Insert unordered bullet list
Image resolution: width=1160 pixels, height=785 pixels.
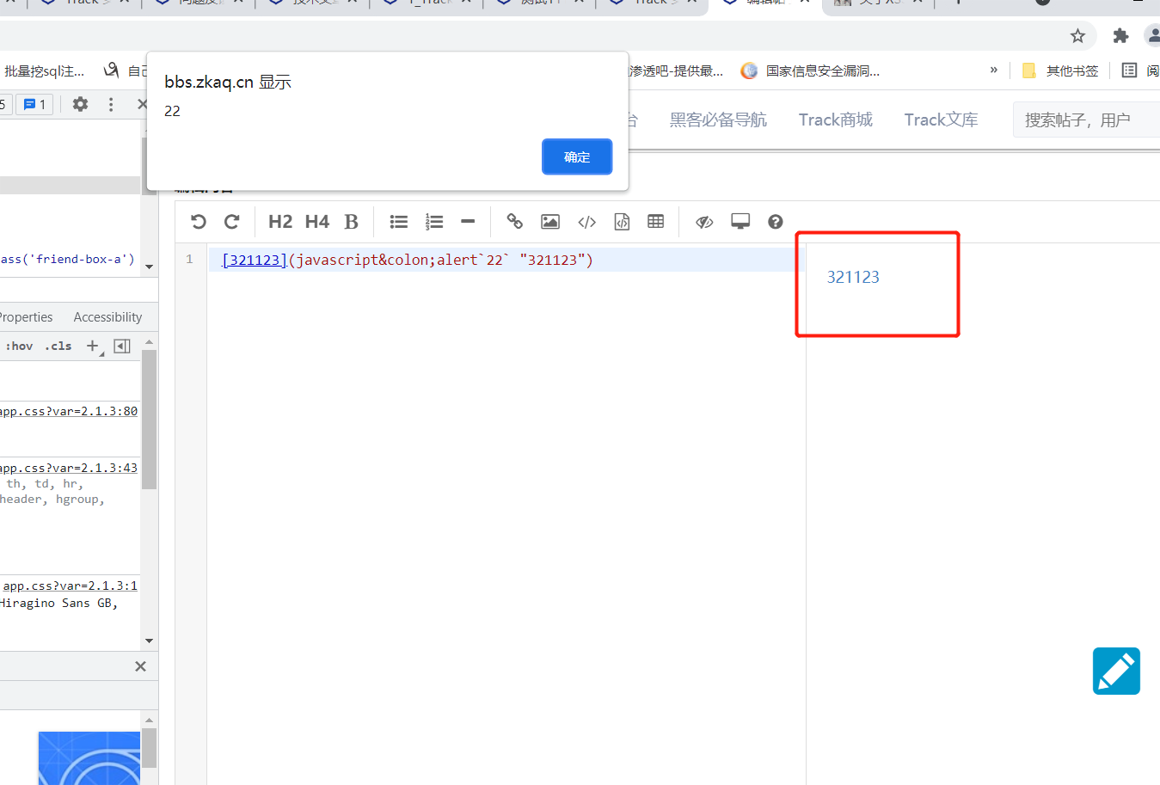pyautogui.click(x=399, y=222)
